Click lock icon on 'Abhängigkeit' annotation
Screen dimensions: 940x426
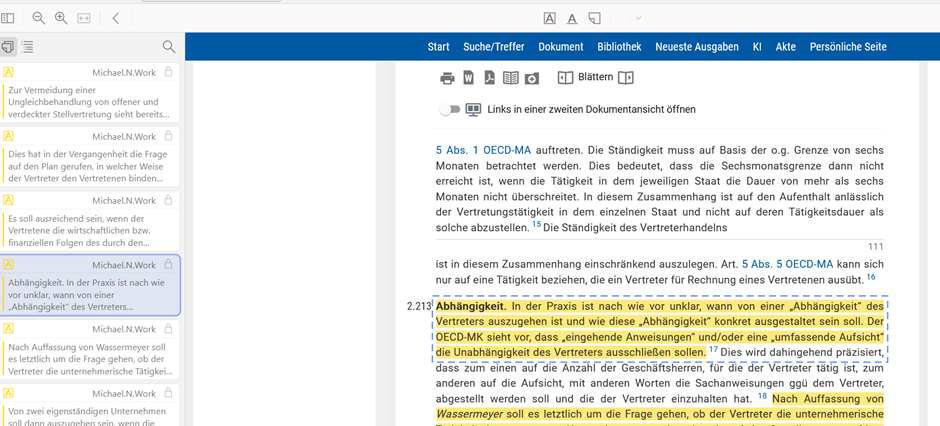168,264
